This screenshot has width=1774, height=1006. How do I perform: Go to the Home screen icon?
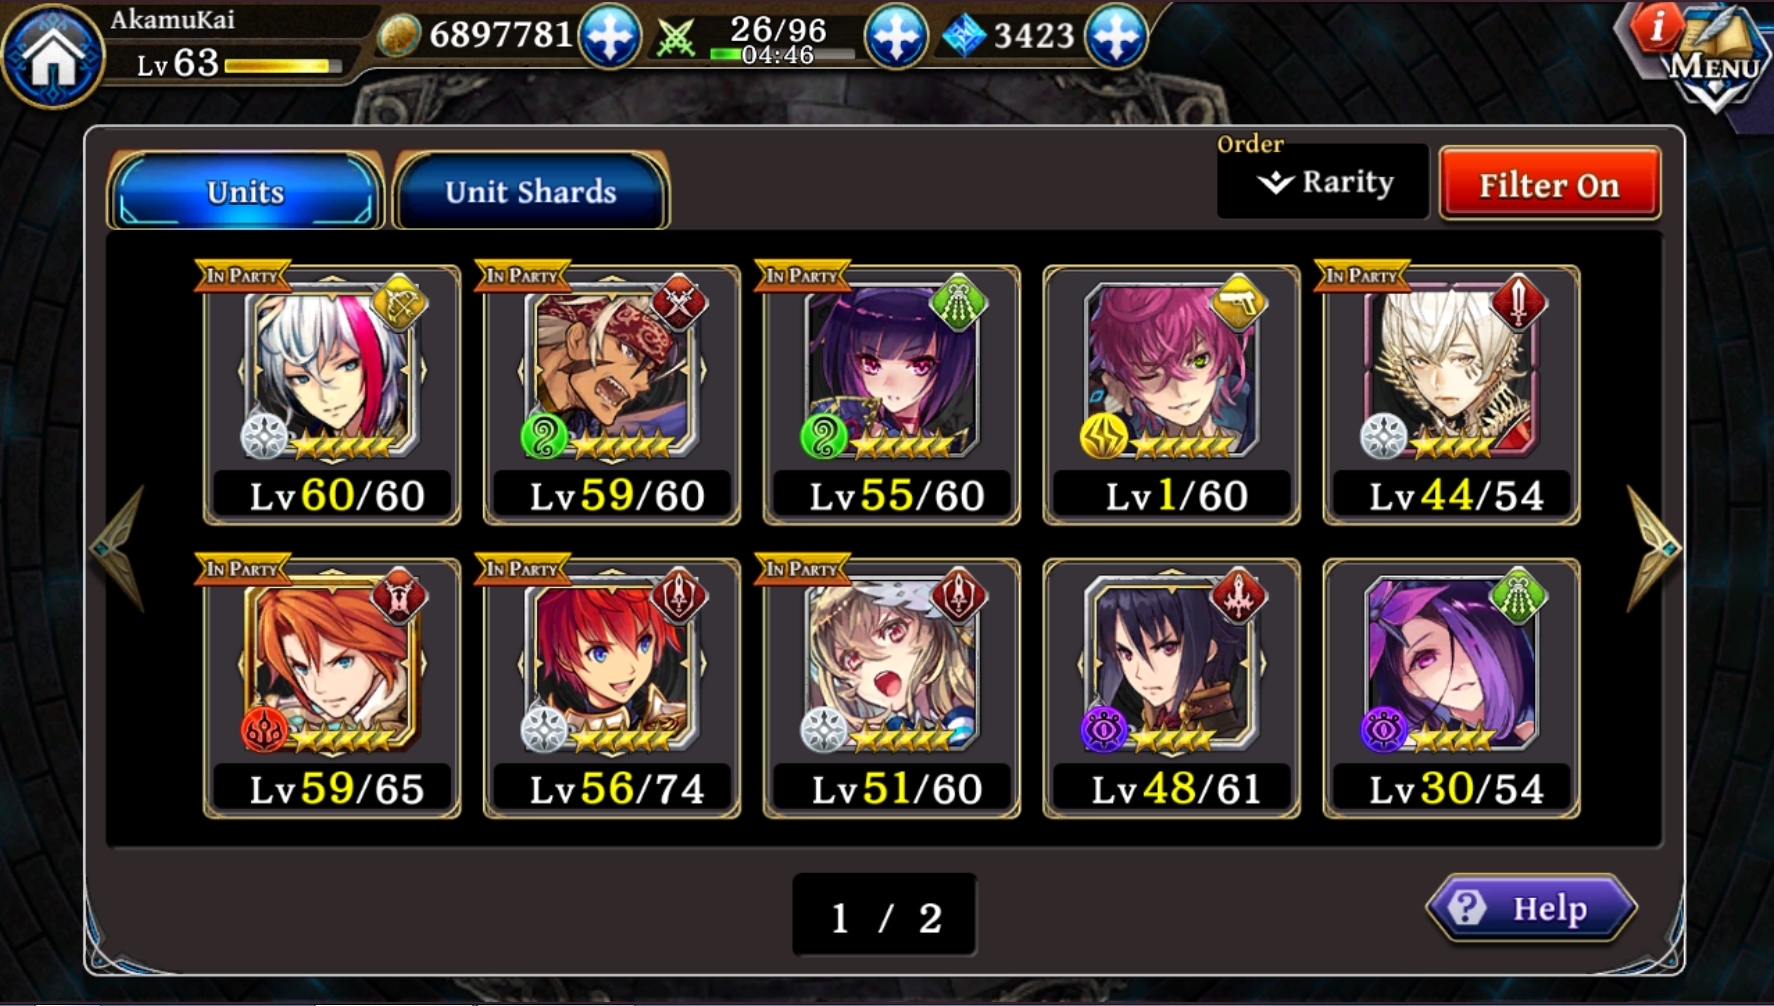[x=53, y=55]
